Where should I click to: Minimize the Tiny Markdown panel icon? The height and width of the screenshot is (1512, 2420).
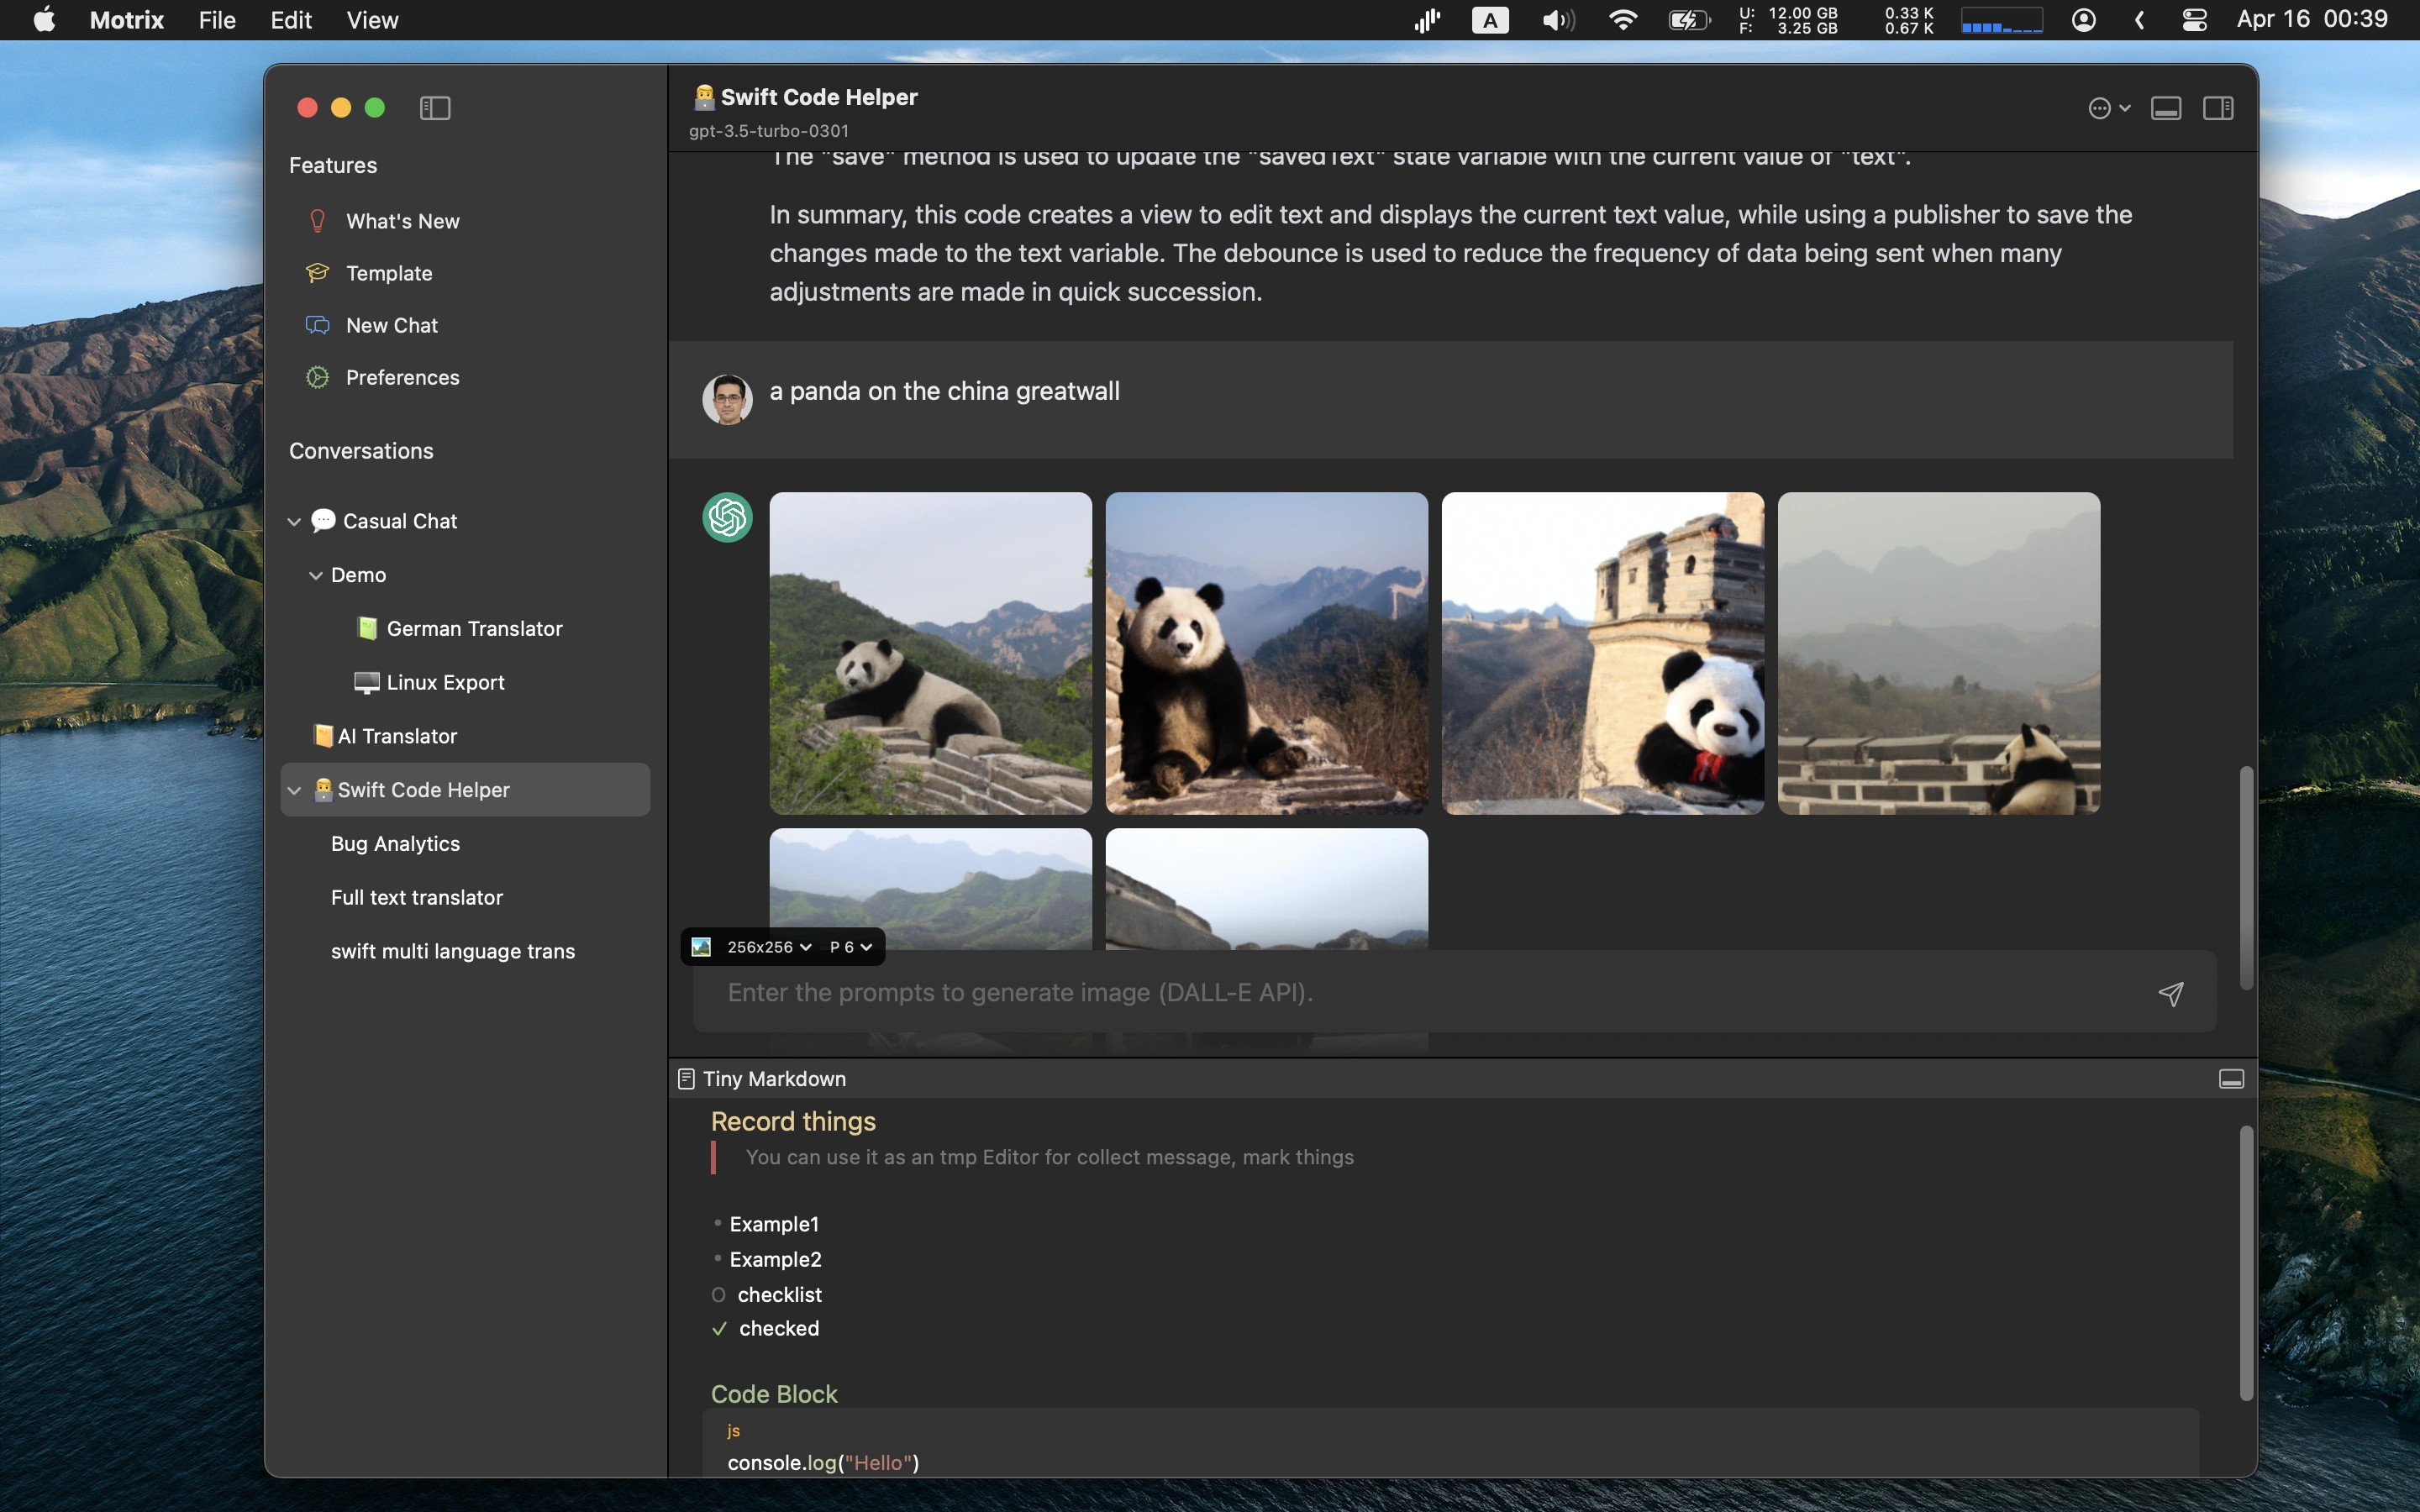tap(2231, 1079)
